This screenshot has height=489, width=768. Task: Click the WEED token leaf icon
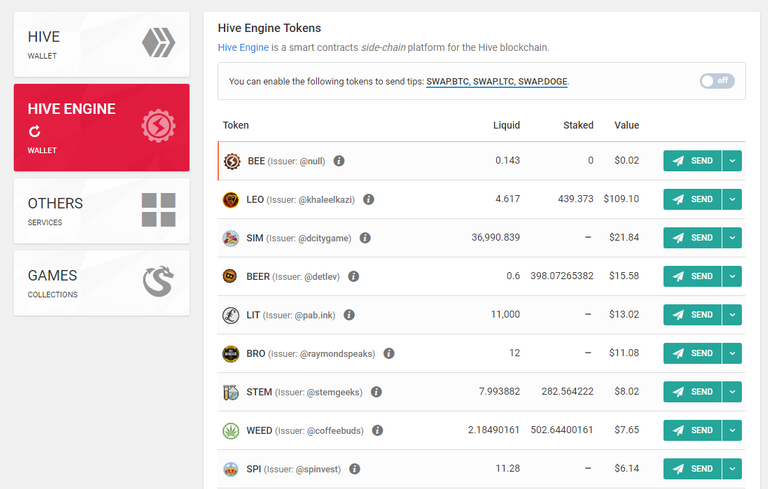(231, 430)
